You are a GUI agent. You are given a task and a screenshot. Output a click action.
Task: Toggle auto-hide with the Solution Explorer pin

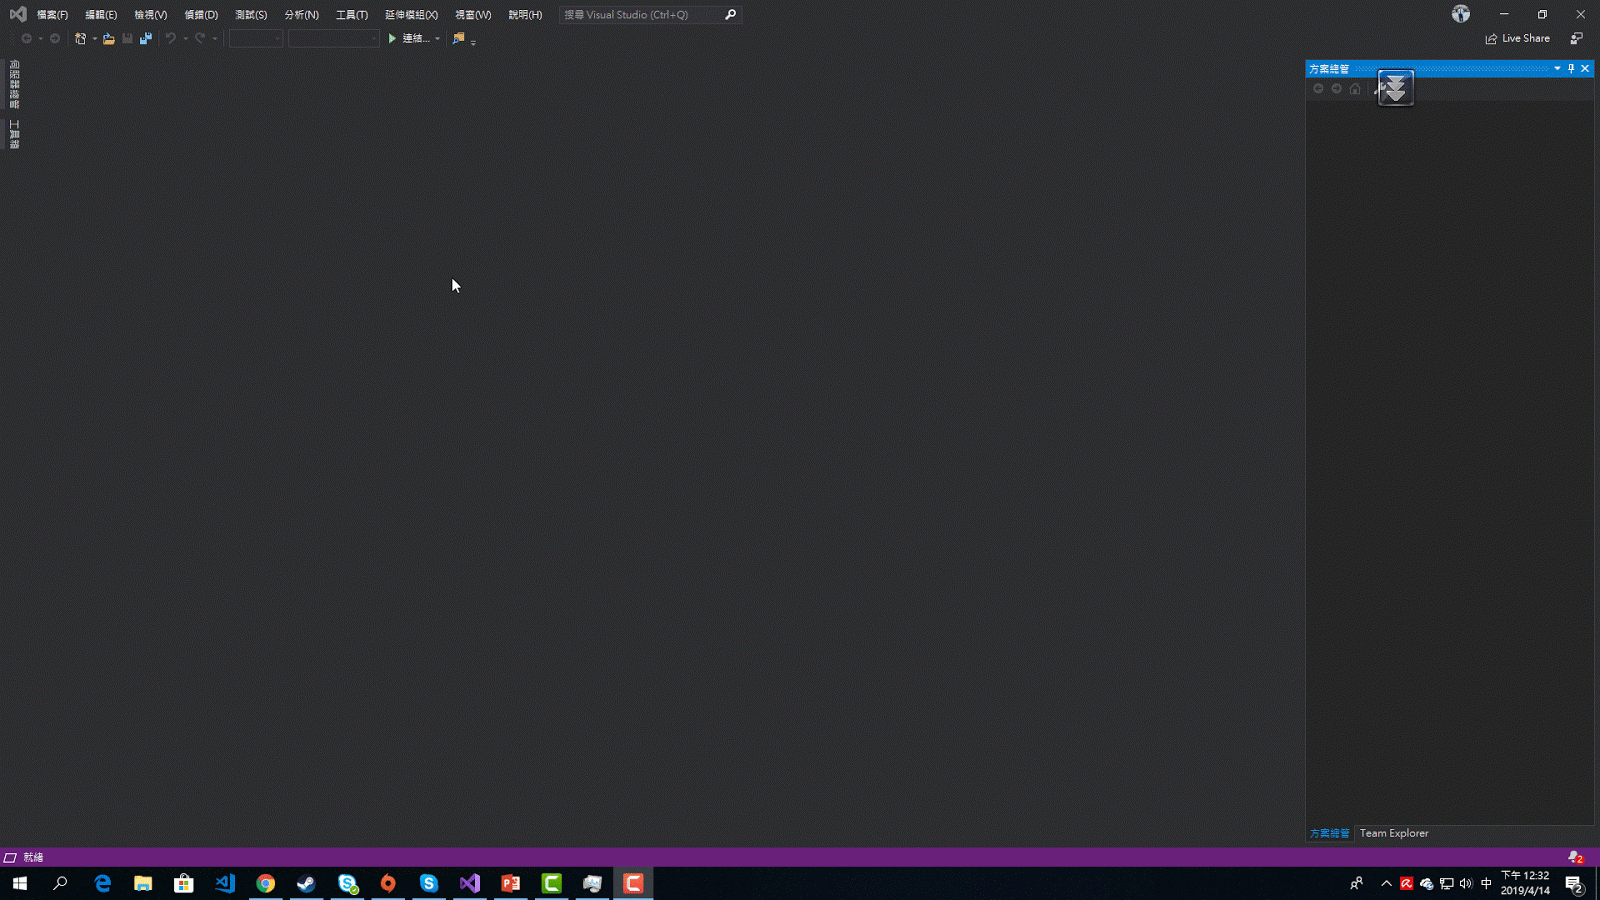(1571, 68)
